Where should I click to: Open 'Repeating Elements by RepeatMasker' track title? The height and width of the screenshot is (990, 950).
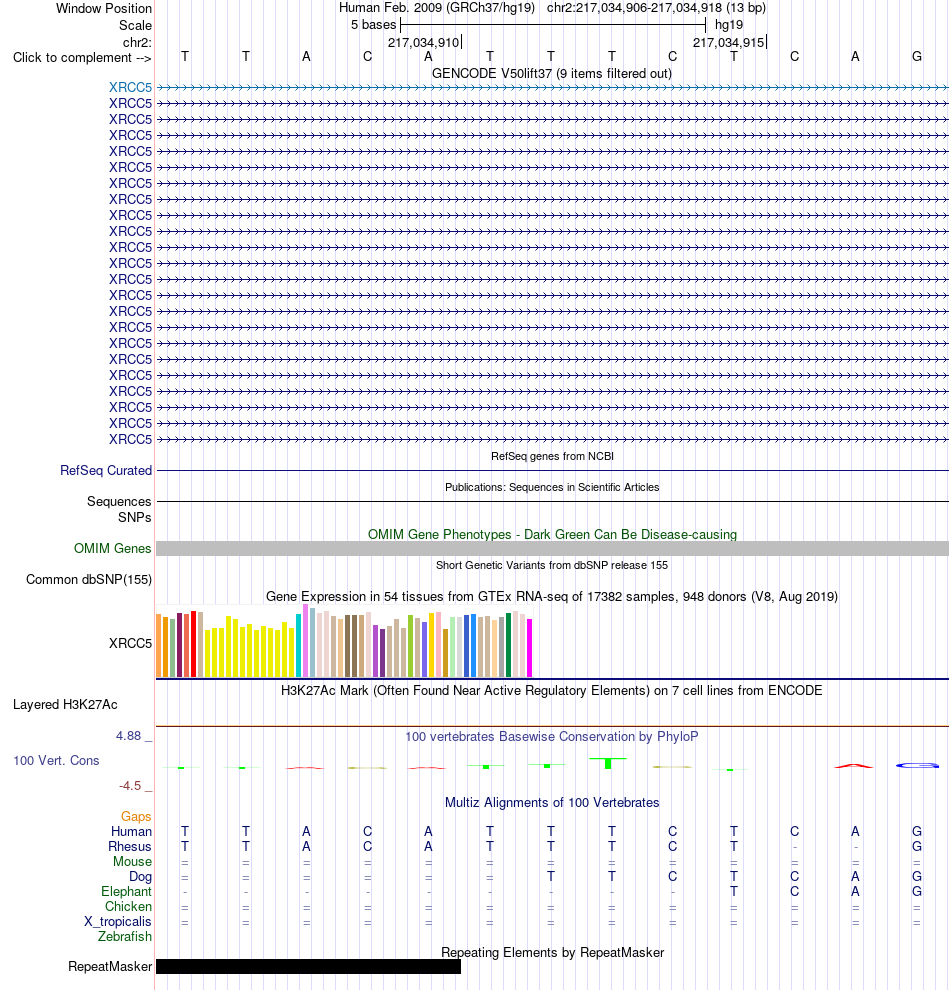click(x=552, y=952)
